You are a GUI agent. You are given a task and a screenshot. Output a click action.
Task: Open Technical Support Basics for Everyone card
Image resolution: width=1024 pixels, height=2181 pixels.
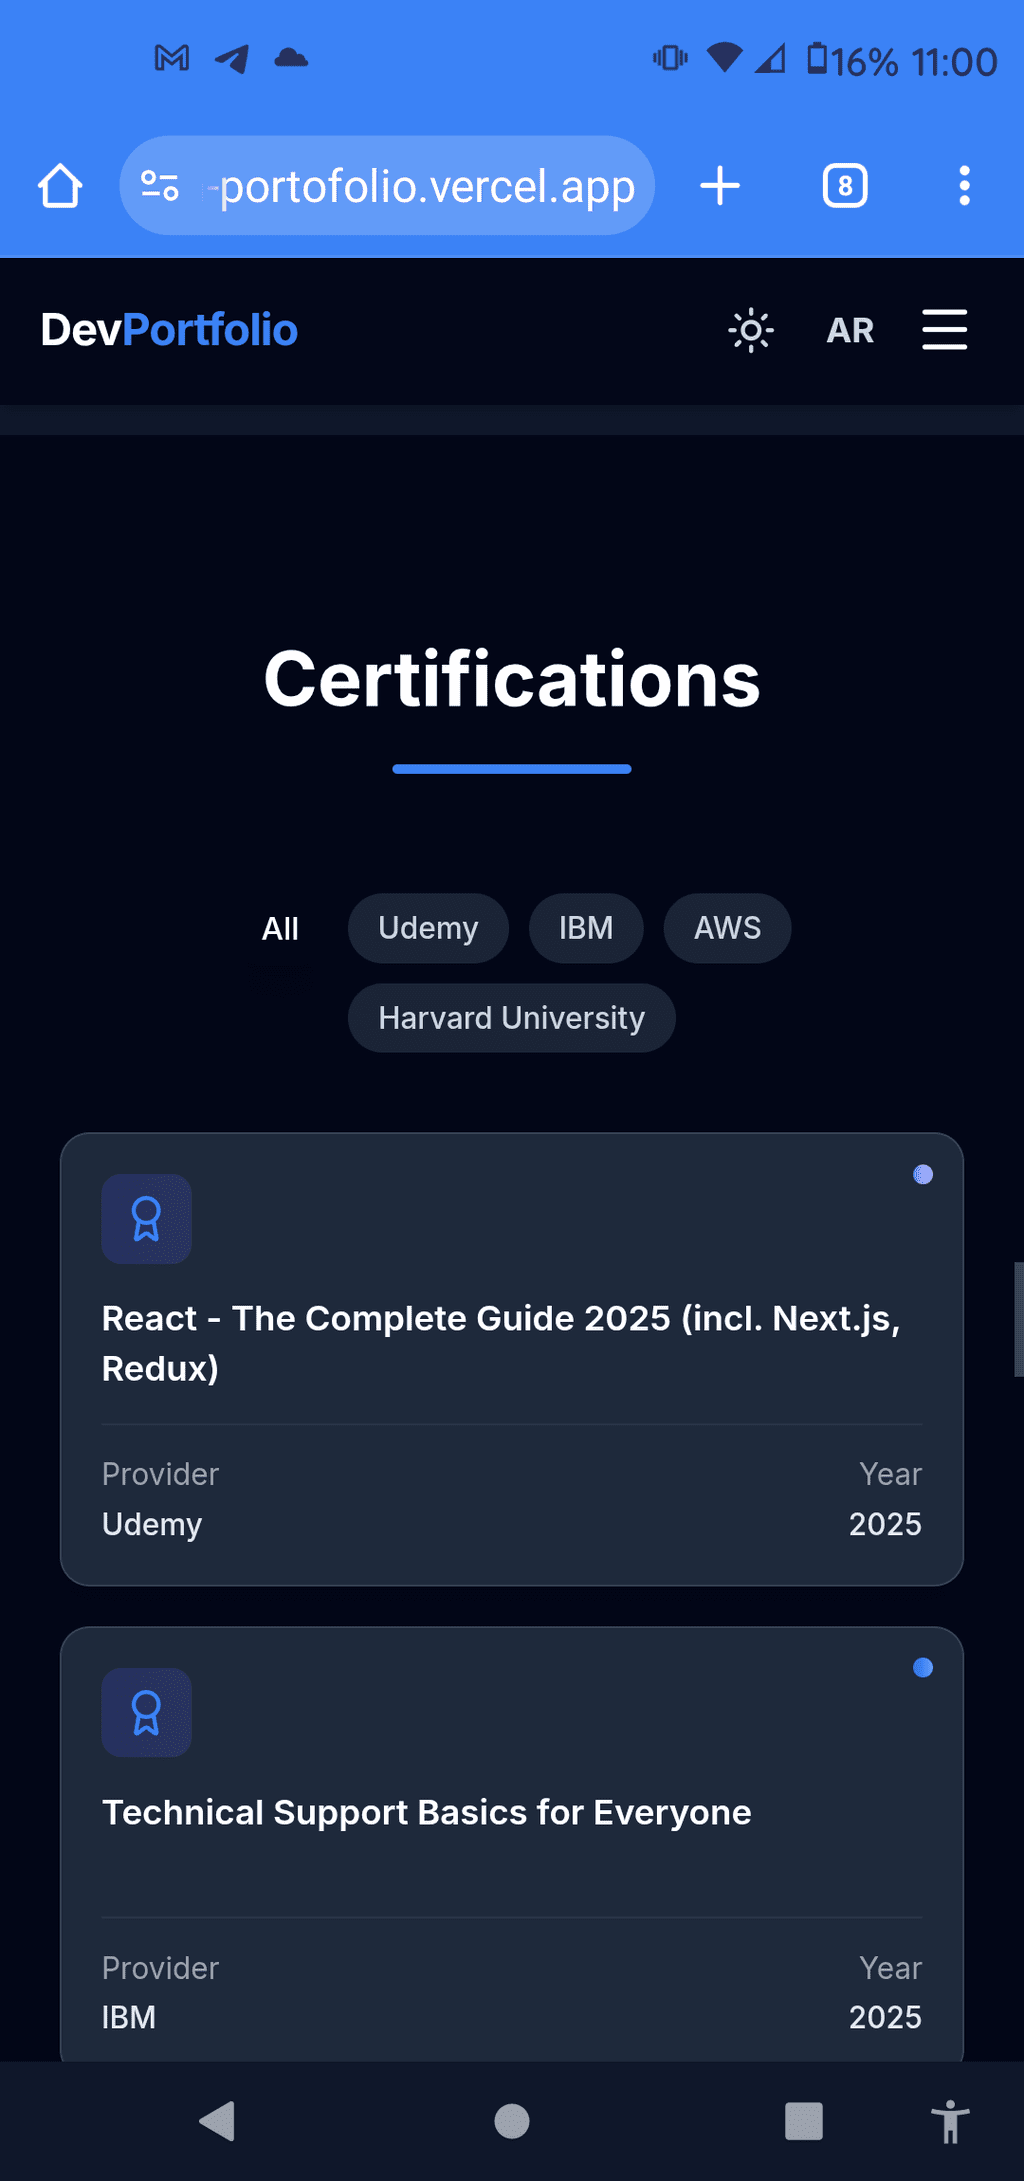click(x=512, y=1844)
